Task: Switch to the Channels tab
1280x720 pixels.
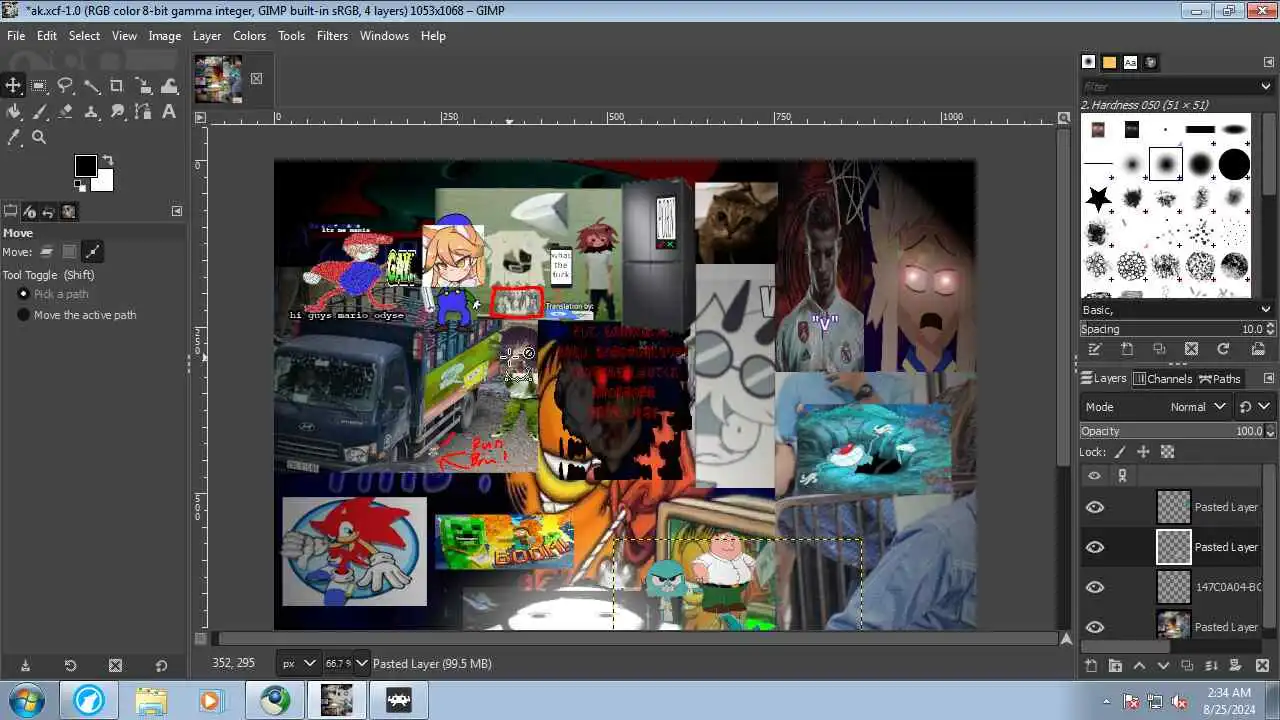Action: [x=1161, y=378]
